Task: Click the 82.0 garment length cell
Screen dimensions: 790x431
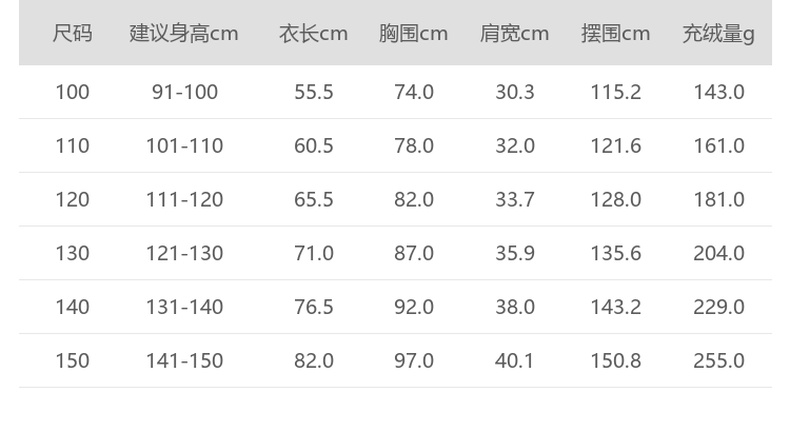Action: pyautogui.click(x=313, y=360)
